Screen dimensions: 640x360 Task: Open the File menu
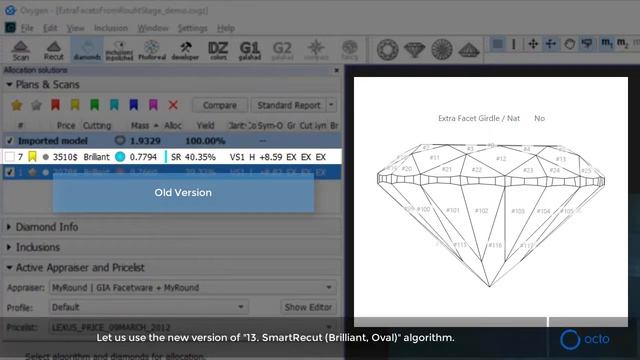click(x=27, y=28)
